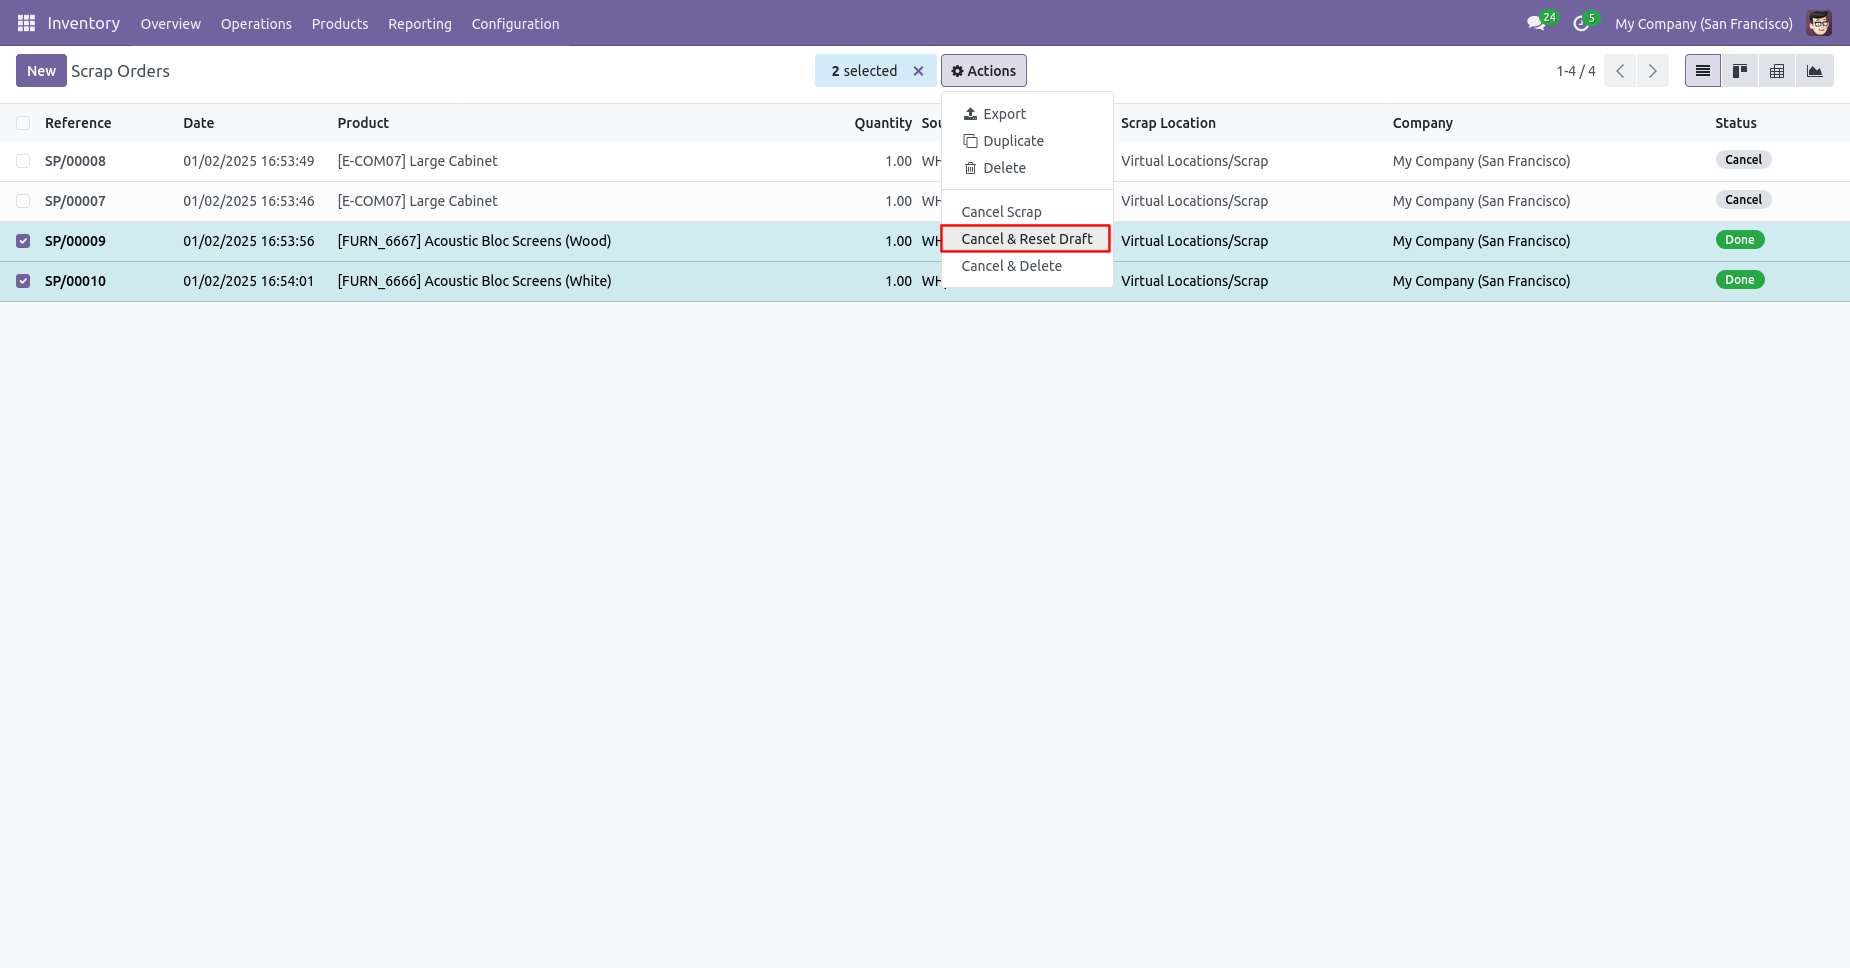The width and height of the screenshot is (1850, 968).
Task: Open the apps grid home menu icon
Action: (26, 23)
